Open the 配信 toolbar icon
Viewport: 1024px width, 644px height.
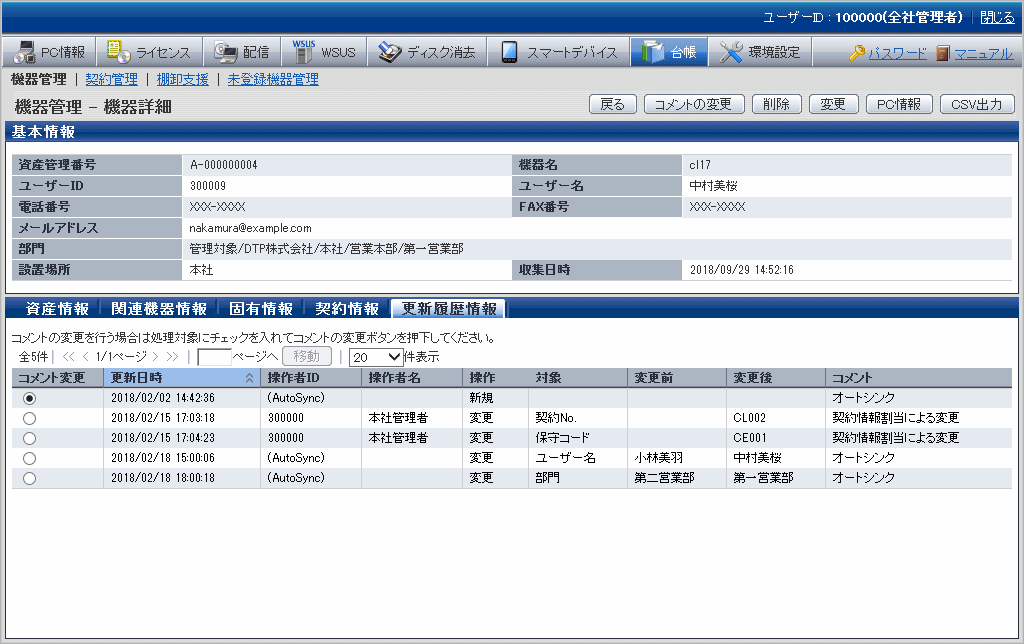[x=225, y=52]
